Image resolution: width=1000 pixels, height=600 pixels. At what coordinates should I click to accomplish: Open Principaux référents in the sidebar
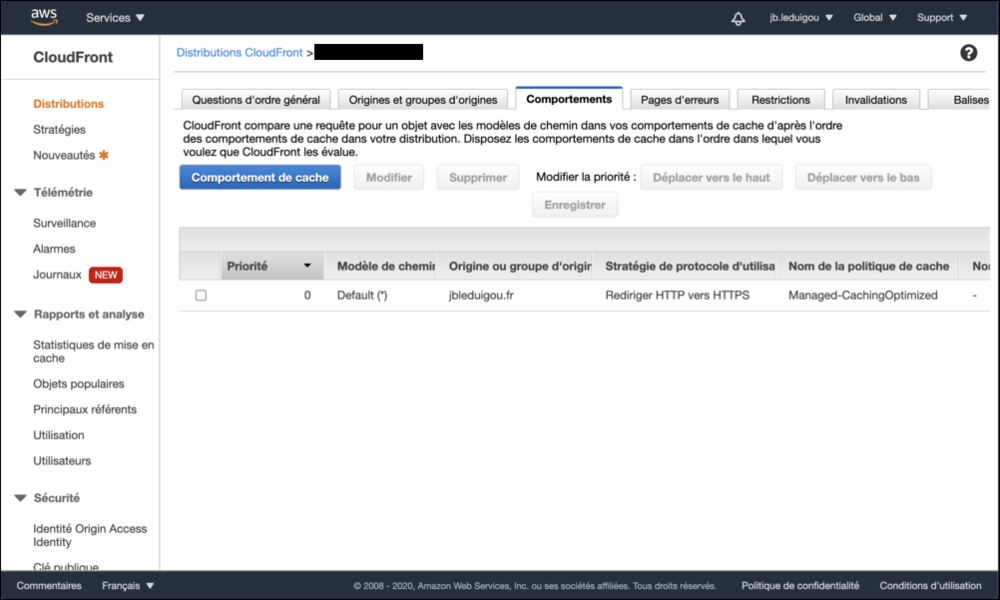(x=85, y=409)
